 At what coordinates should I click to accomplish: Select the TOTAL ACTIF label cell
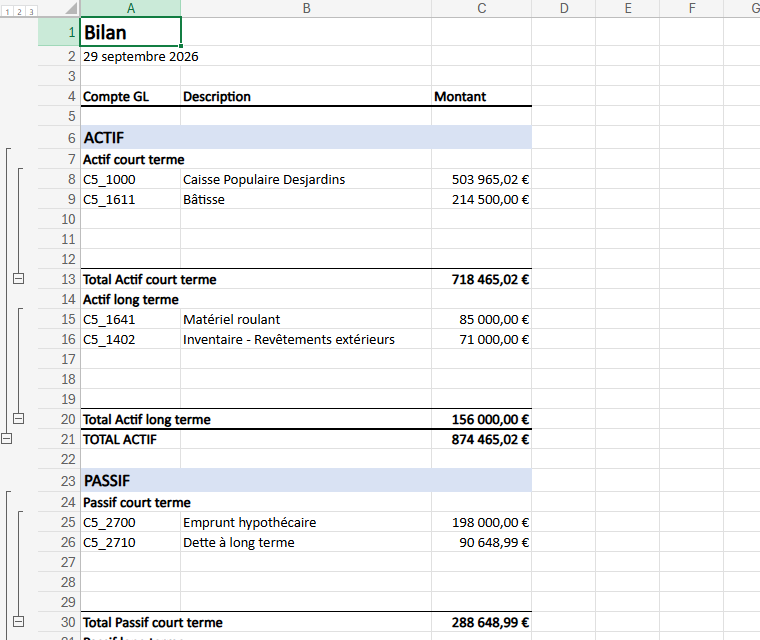130,439
